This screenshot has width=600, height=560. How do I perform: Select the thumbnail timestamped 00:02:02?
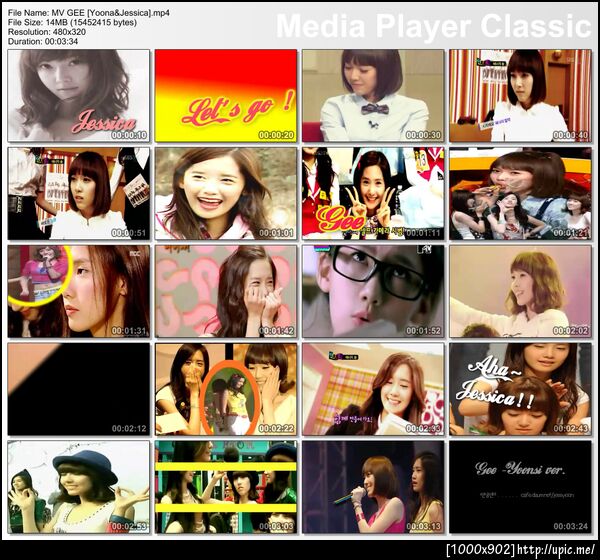click(520, 291)
